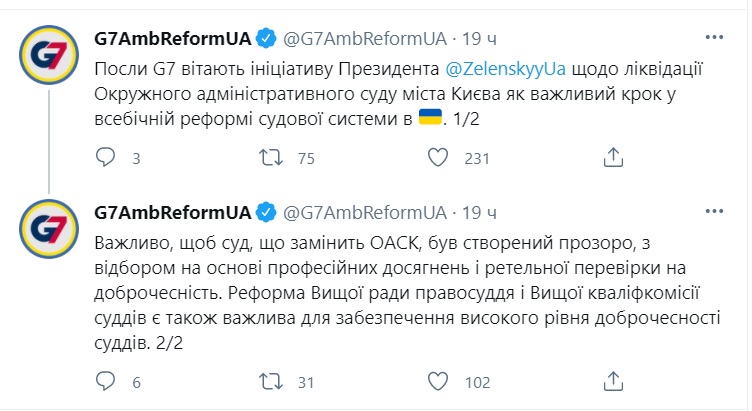
Task: Share the first tweet (1/2)
Action: coord(614,157)
